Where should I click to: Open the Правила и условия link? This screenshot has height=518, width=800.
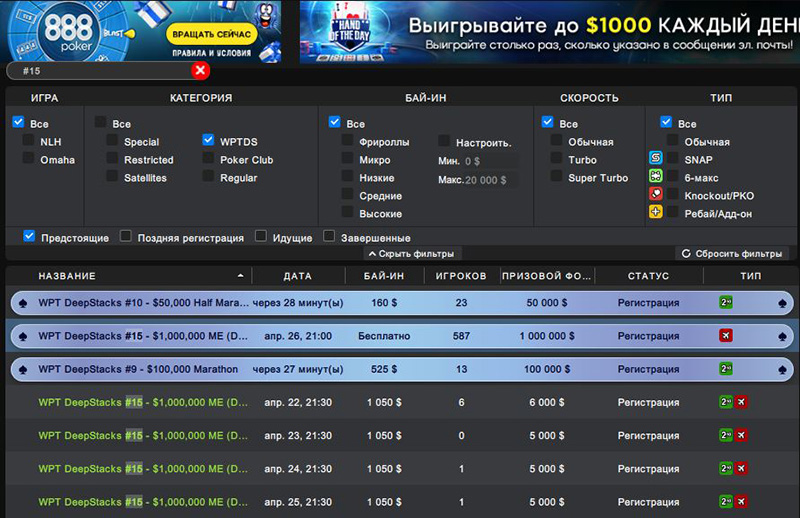tap(211, 53)
